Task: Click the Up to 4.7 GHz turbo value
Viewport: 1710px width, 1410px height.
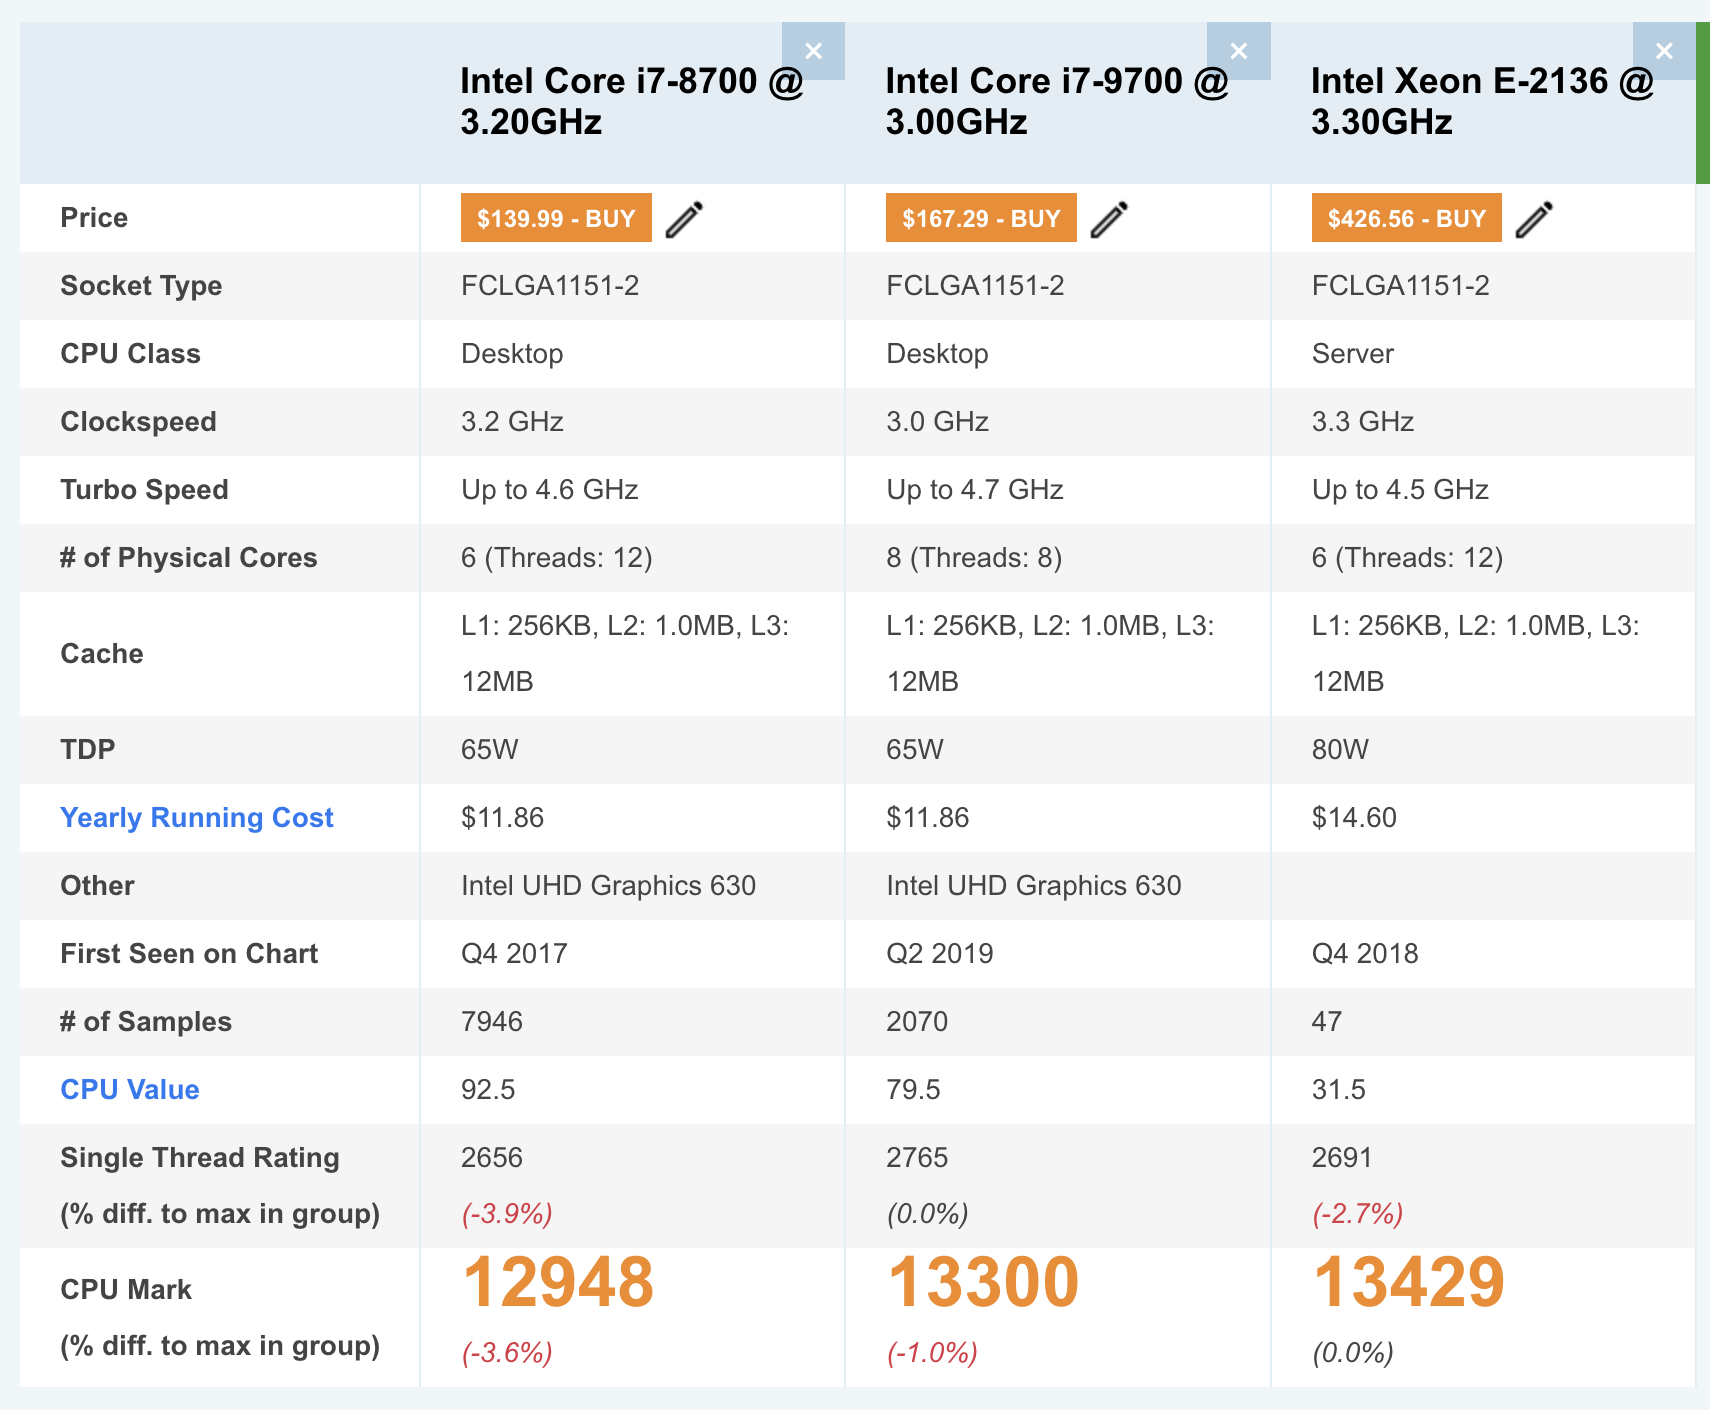Action: pyautogui.click(x=975, y=489)
